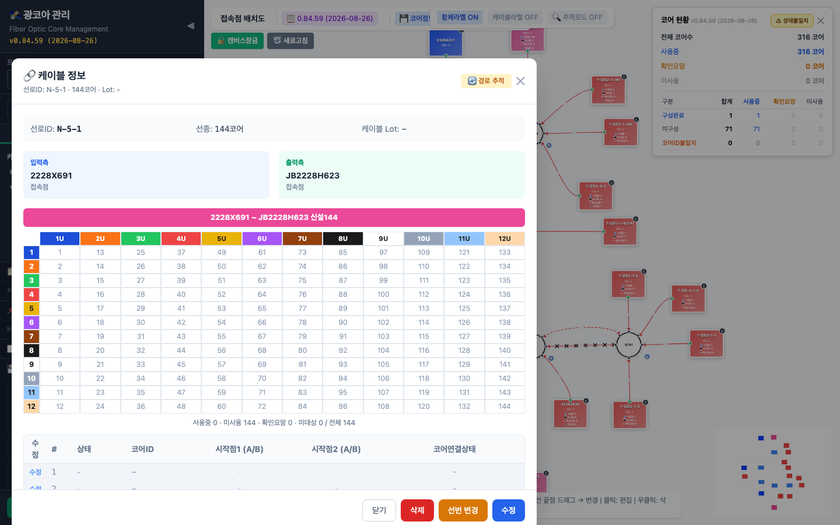Click 미구성 row in 코어 현황
The width and height of the screenshot is (840, 525).
(742, 129)
